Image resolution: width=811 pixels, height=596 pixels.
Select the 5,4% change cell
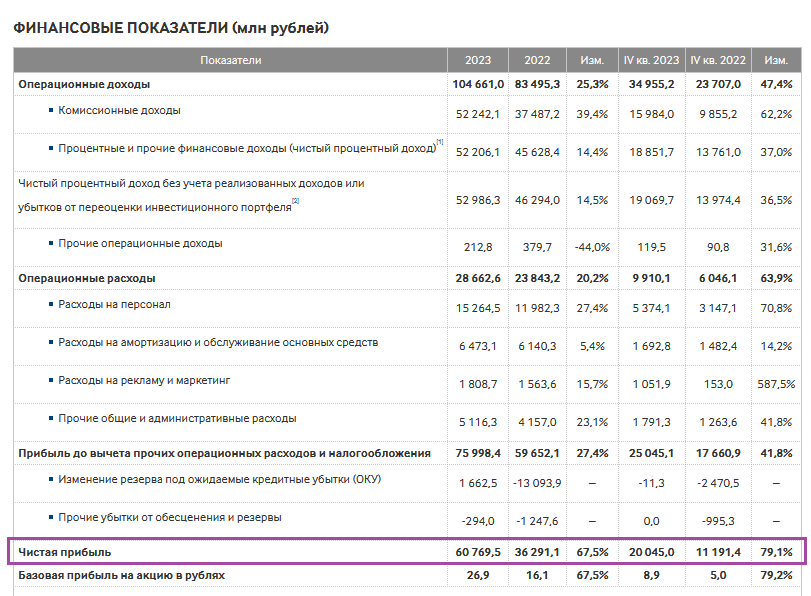click(592, 346)
